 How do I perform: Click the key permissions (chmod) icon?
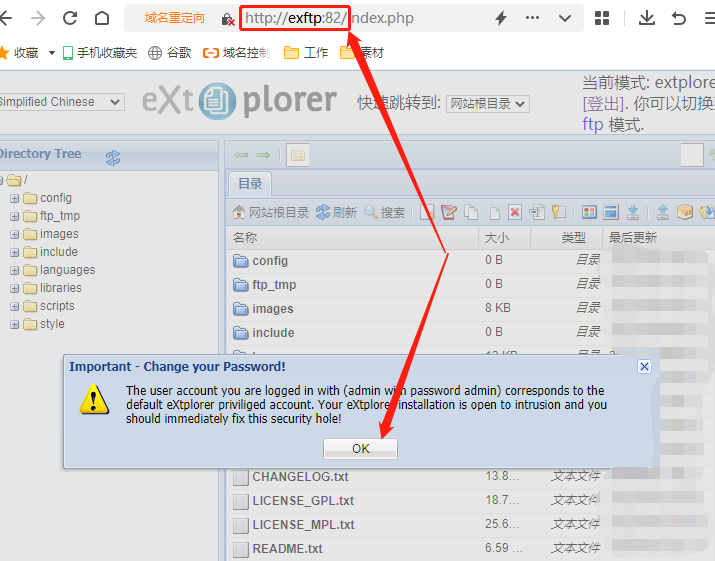click(x=559, y=212)
